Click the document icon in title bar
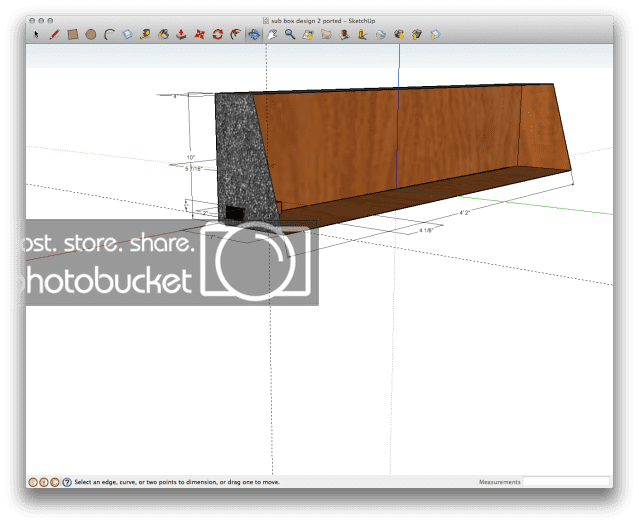The width and height of the screenshot is (639, 524). pos(266,20)
